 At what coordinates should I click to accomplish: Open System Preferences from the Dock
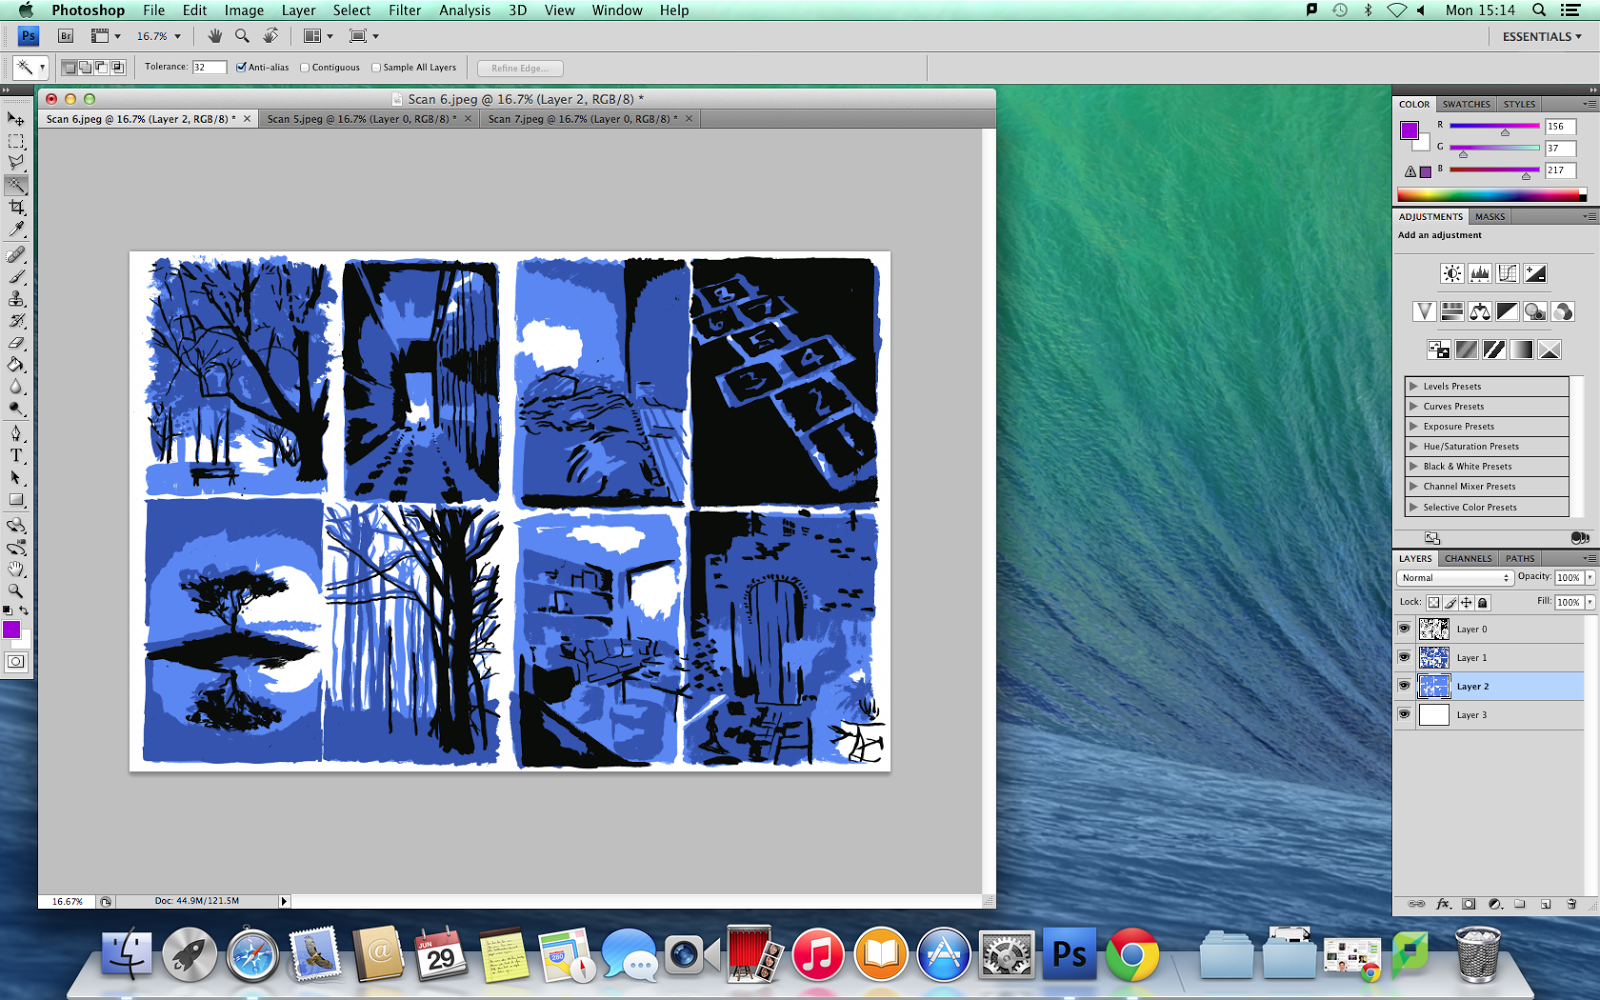coord(1006,954)
